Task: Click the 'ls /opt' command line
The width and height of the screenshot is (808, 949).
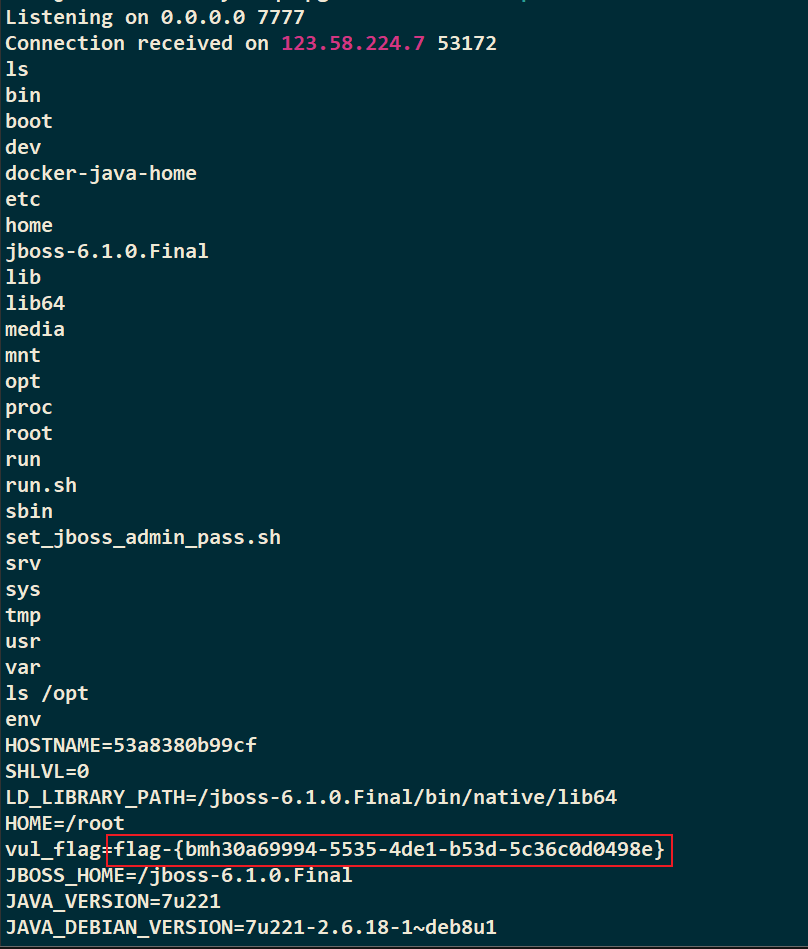Action: 47,694
